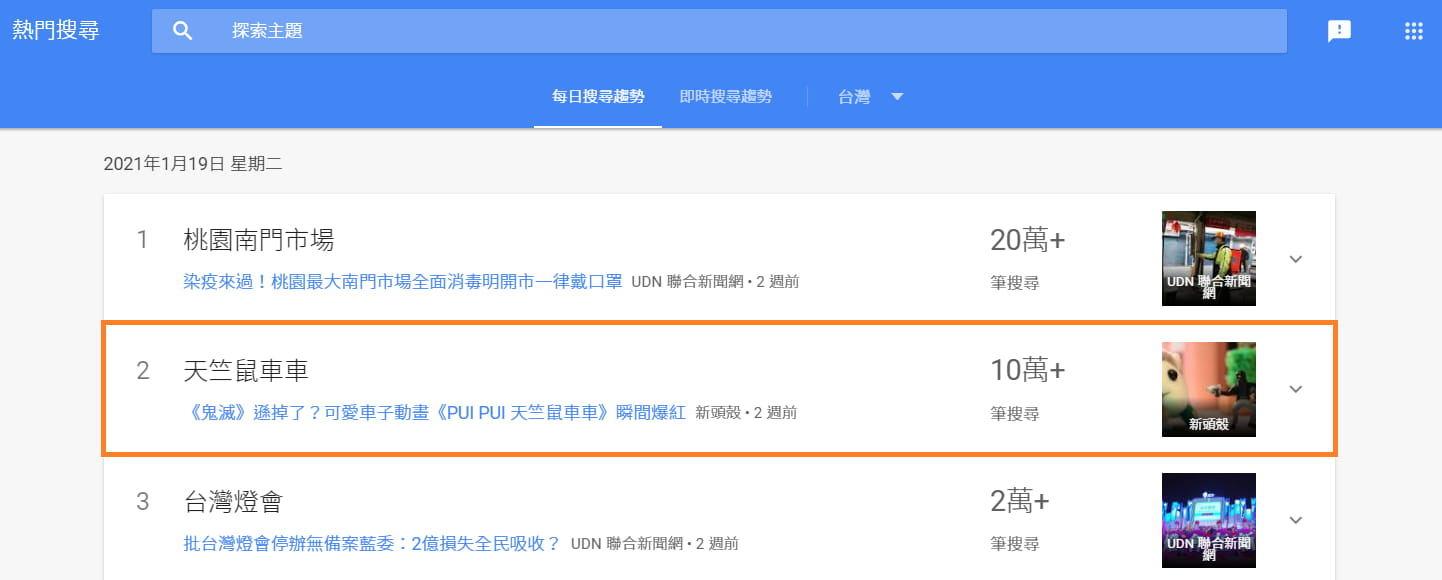Open the 台灣 region dropdown
1442x580 pixels.
pos(869,96)
